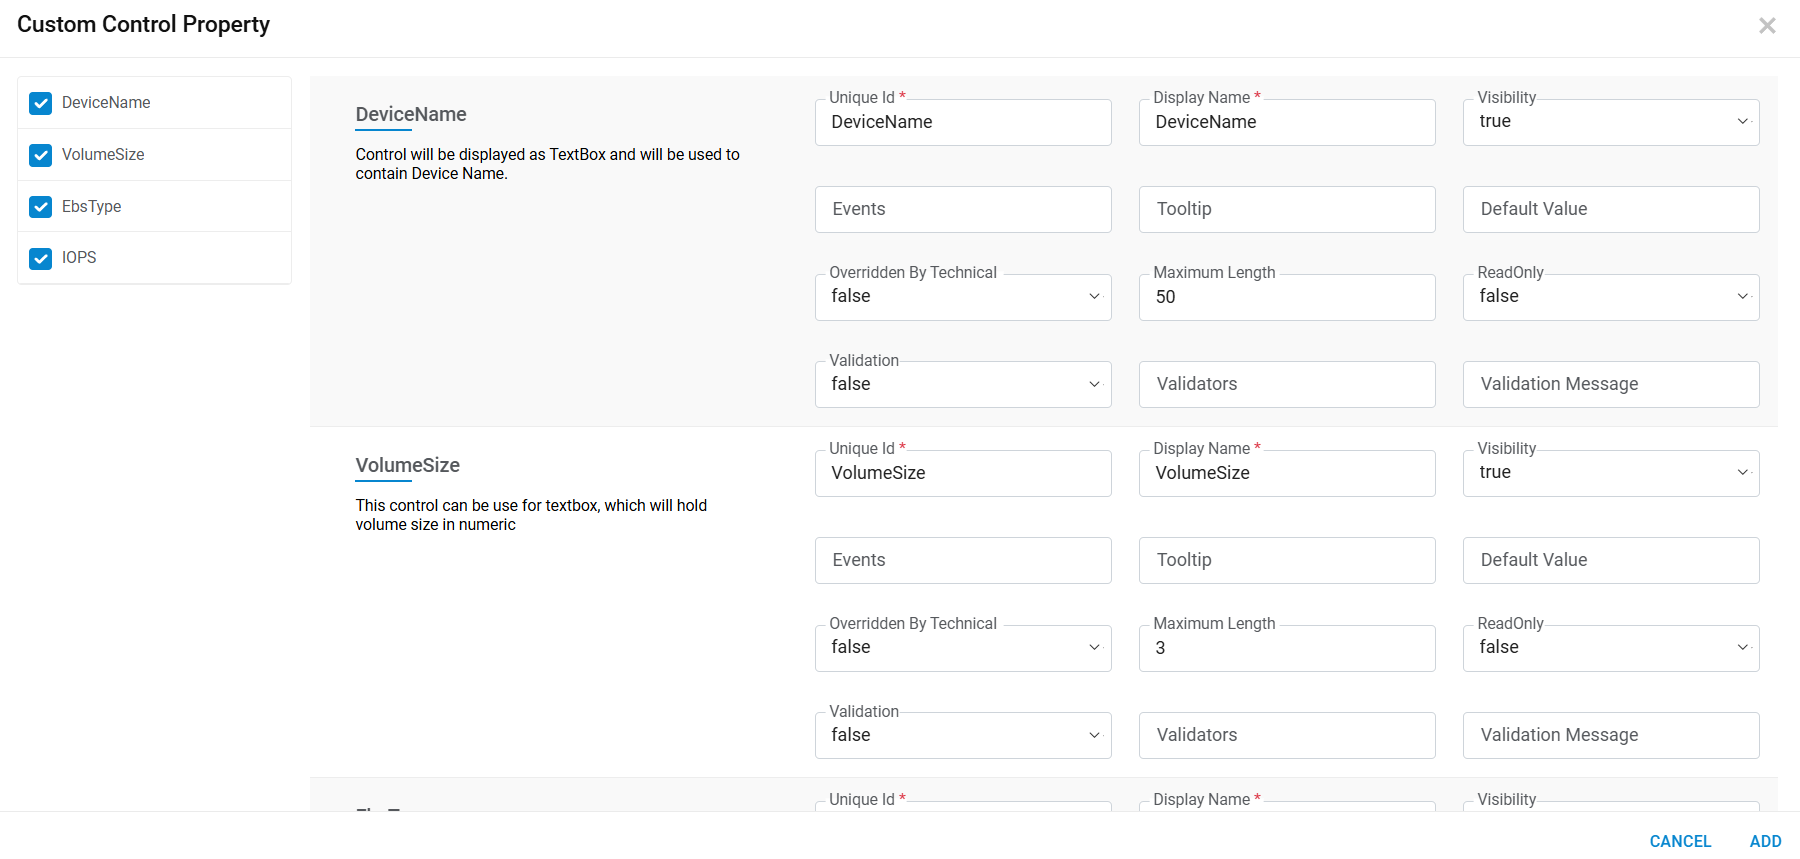
Task: Click DeviceName Validation Message field
Action: (x=1610, y=385)
